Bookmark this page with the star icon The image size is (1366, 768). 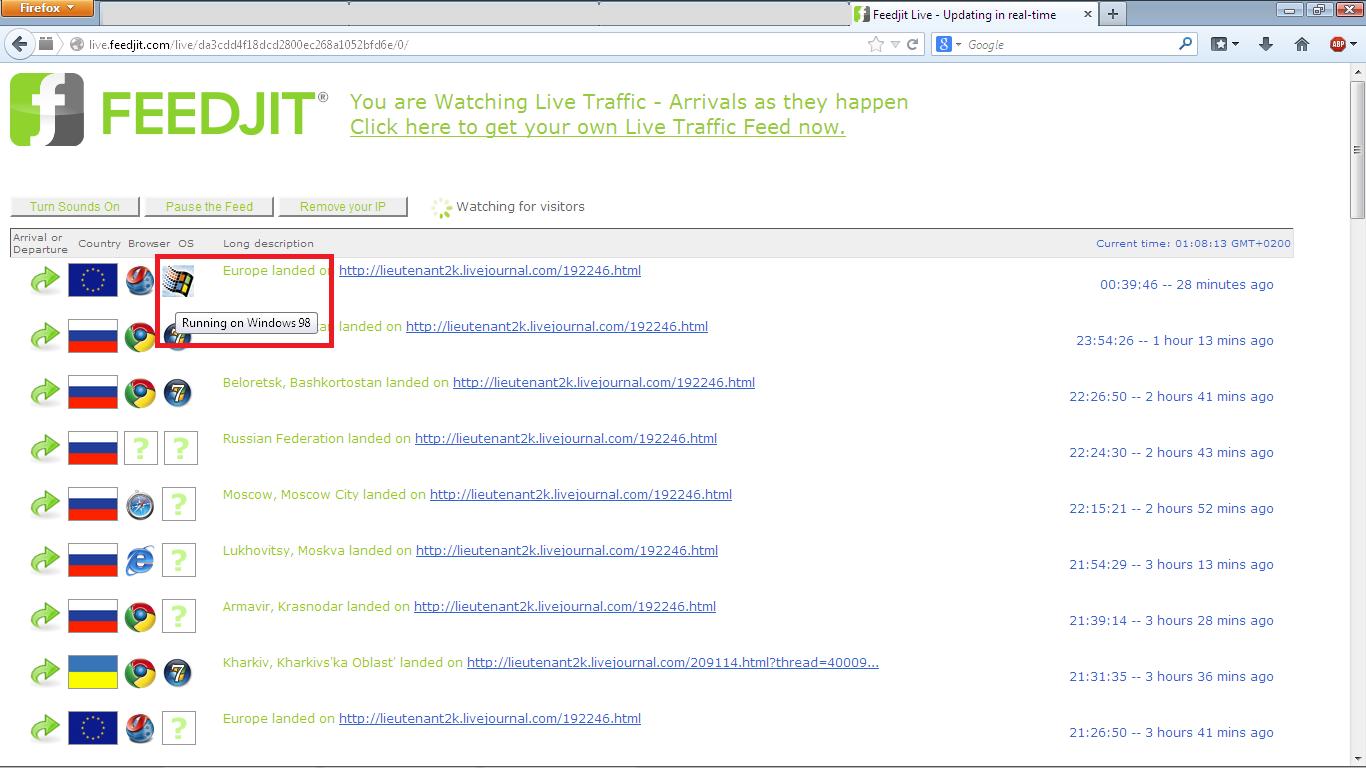pyautogui.click(x=876, y=44)
